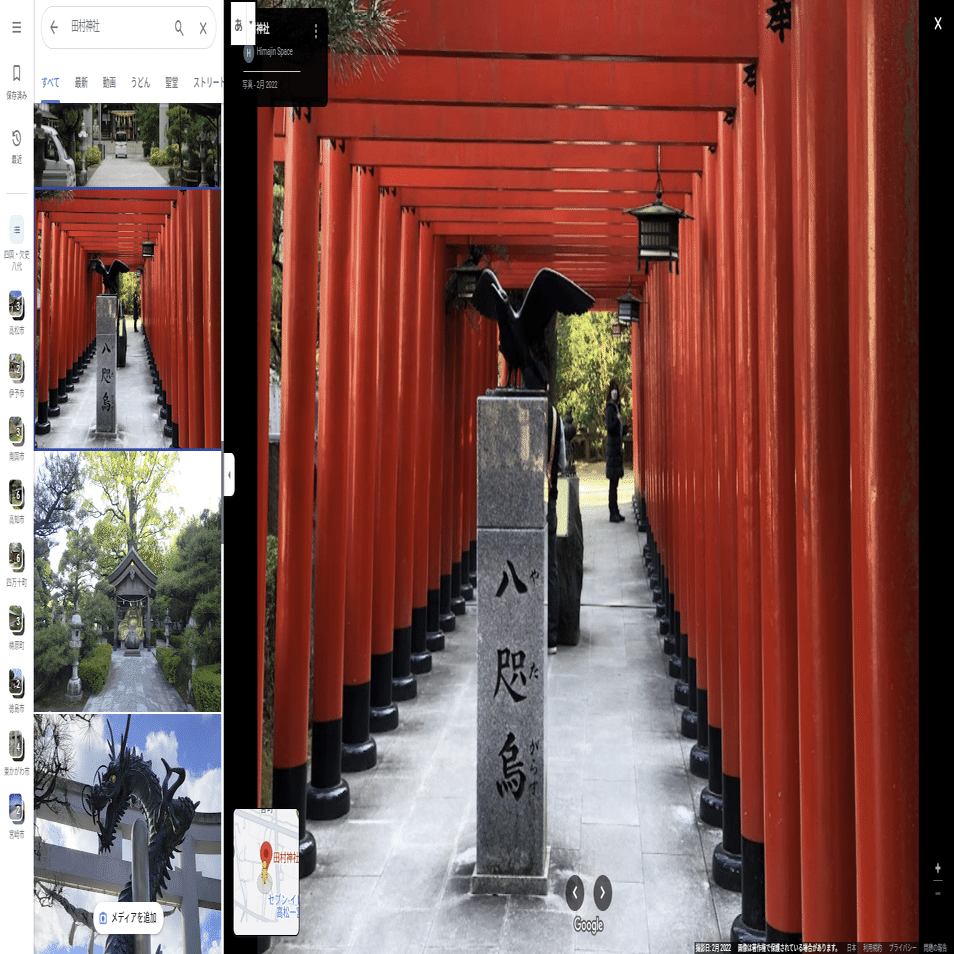Open the 四万十町 recent item
Viewport: 954px width, 954px height.
click(16, 565)
